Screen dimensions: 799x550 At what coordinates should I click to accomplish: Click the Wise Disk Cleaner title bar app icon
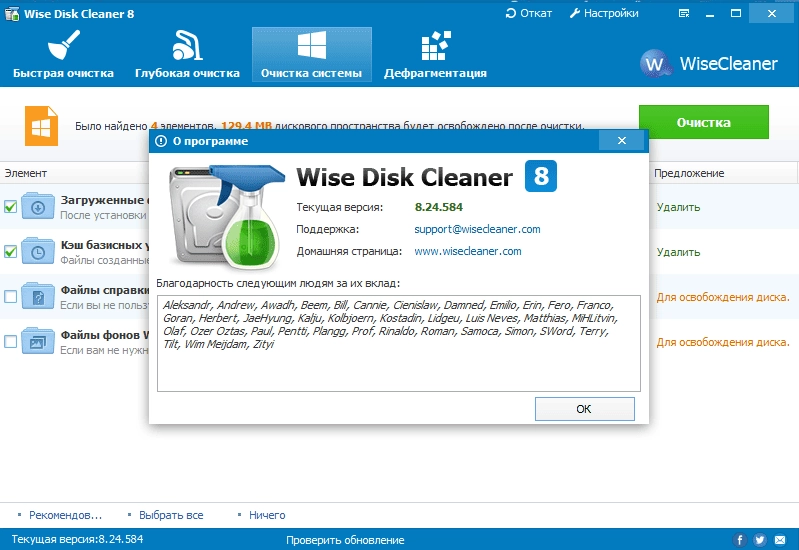[12, 13]
